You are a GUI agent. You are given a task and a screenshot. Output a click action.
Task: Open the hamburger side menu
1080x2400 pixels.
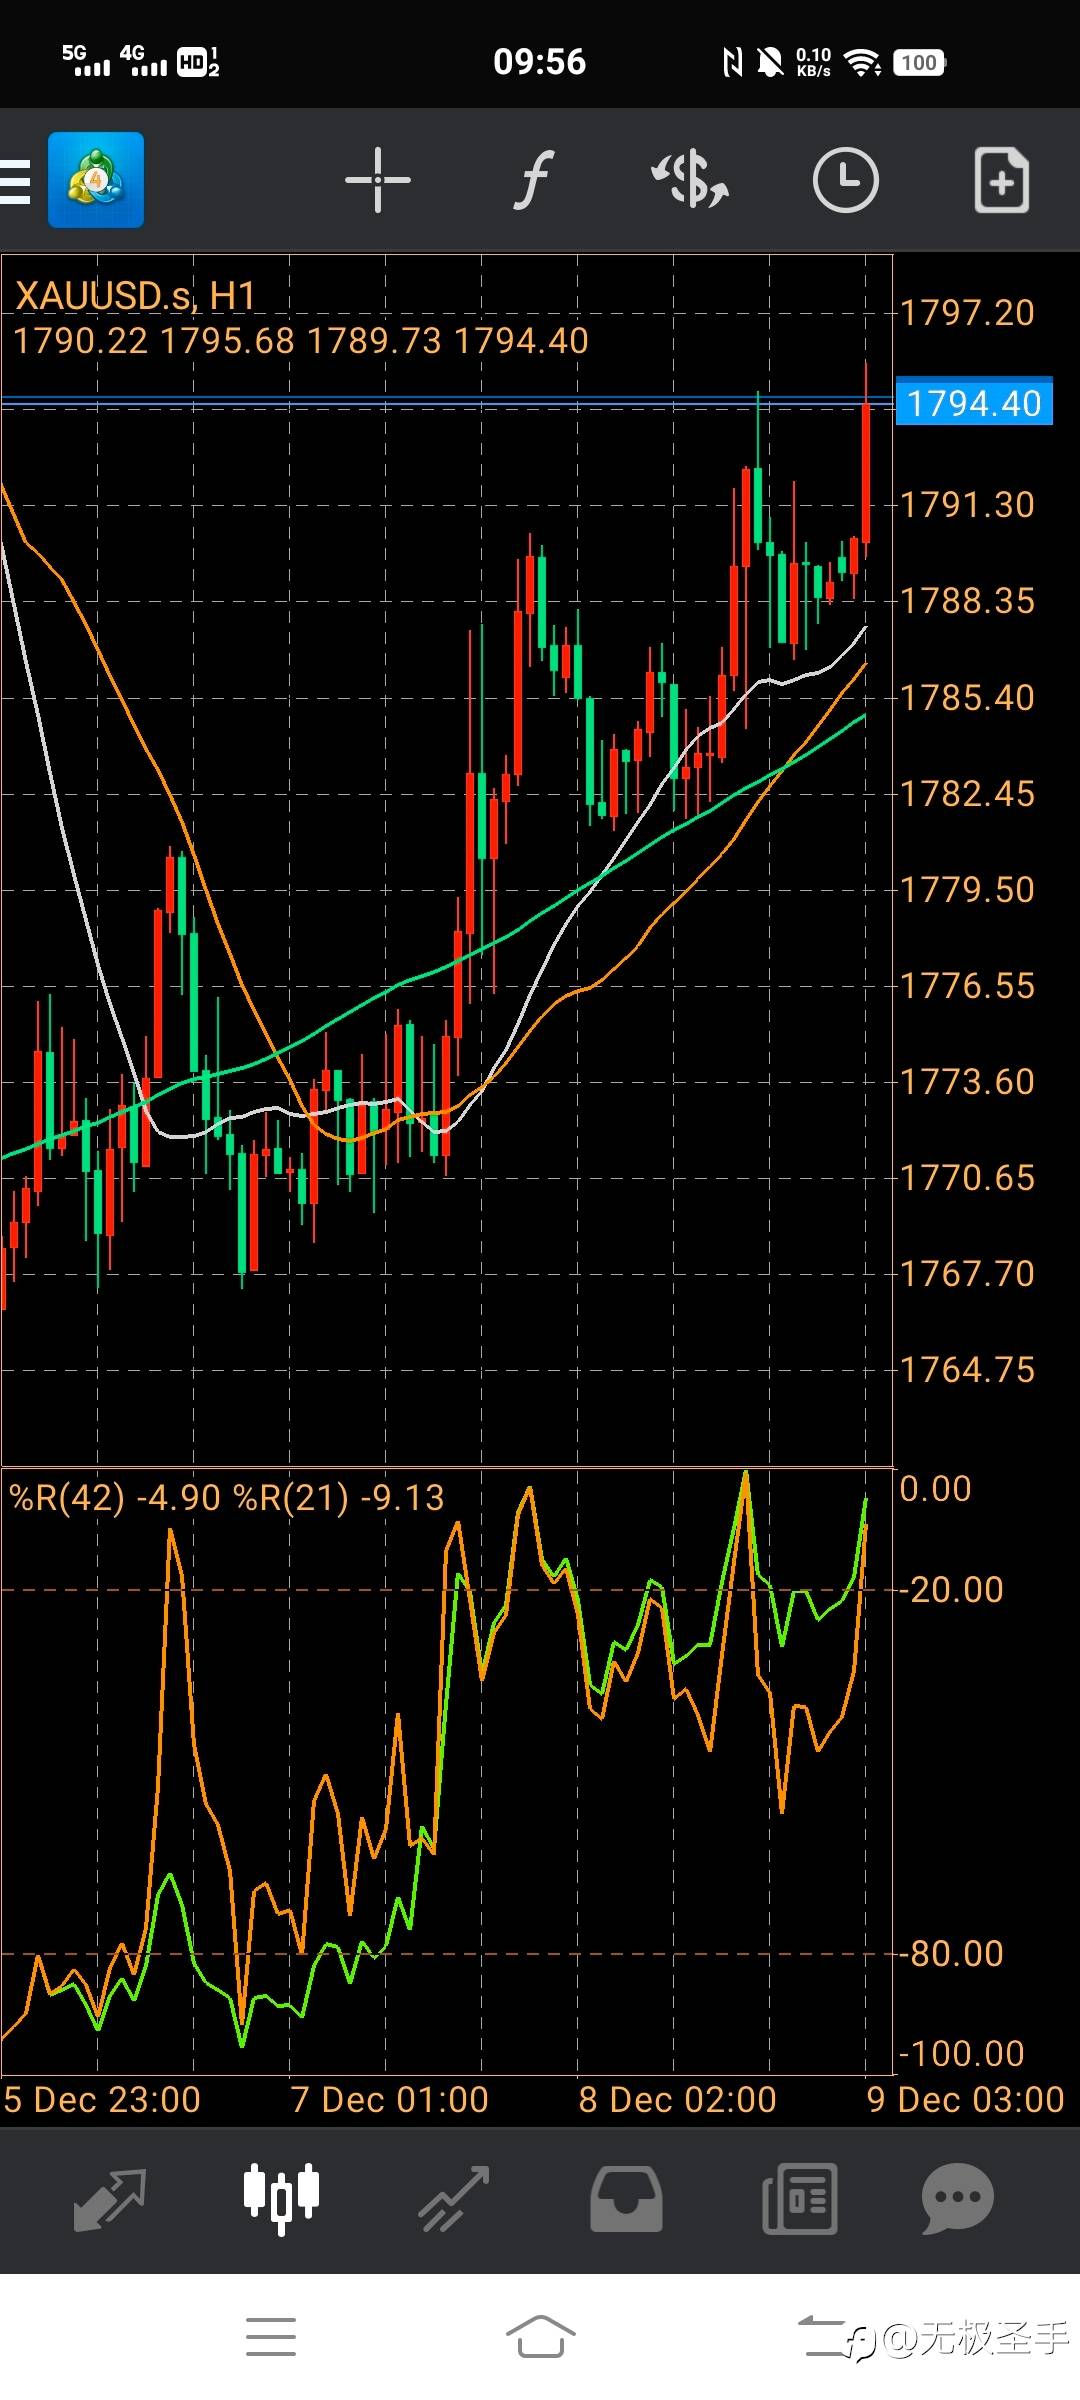pyautogui.click(x=14, y=181)
